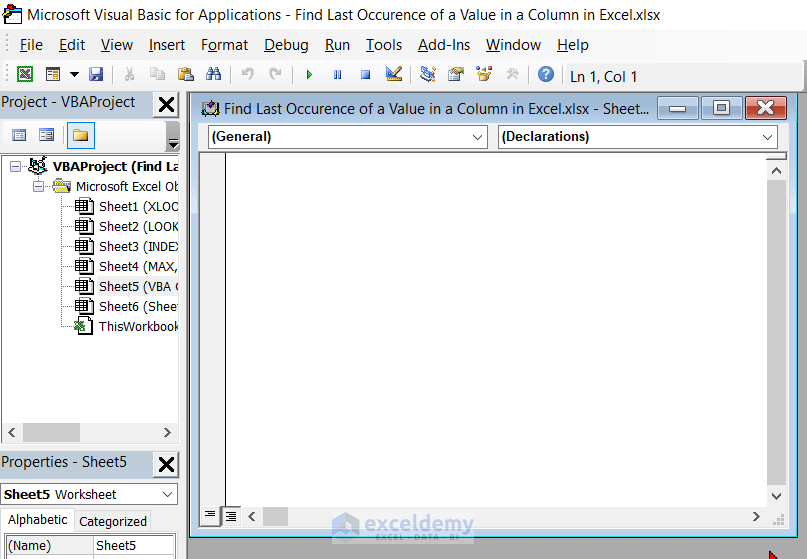Open the Tools menu
The image size is (807, 559).
point(383,45)
